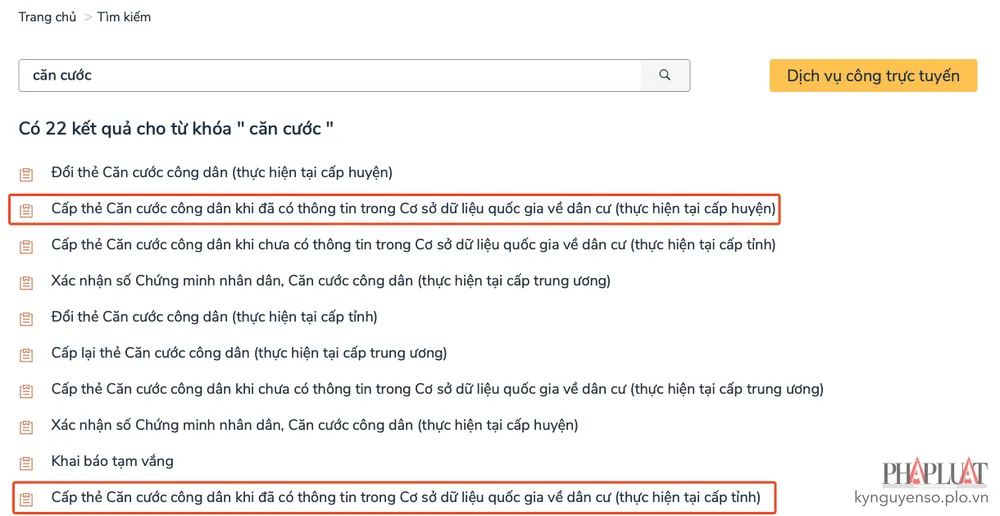The image size is (1000, 516).
Task: Click Tìm kiếm breadcrumb
Action: point(124,17)
